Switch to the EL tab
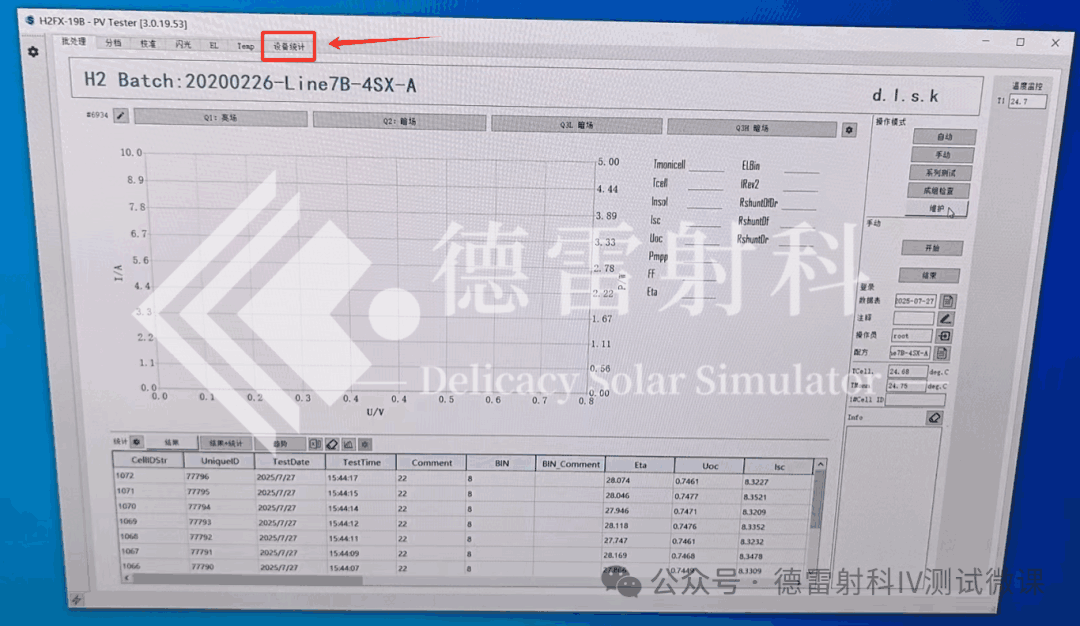1080x626 pixels. tap(212, 45)
